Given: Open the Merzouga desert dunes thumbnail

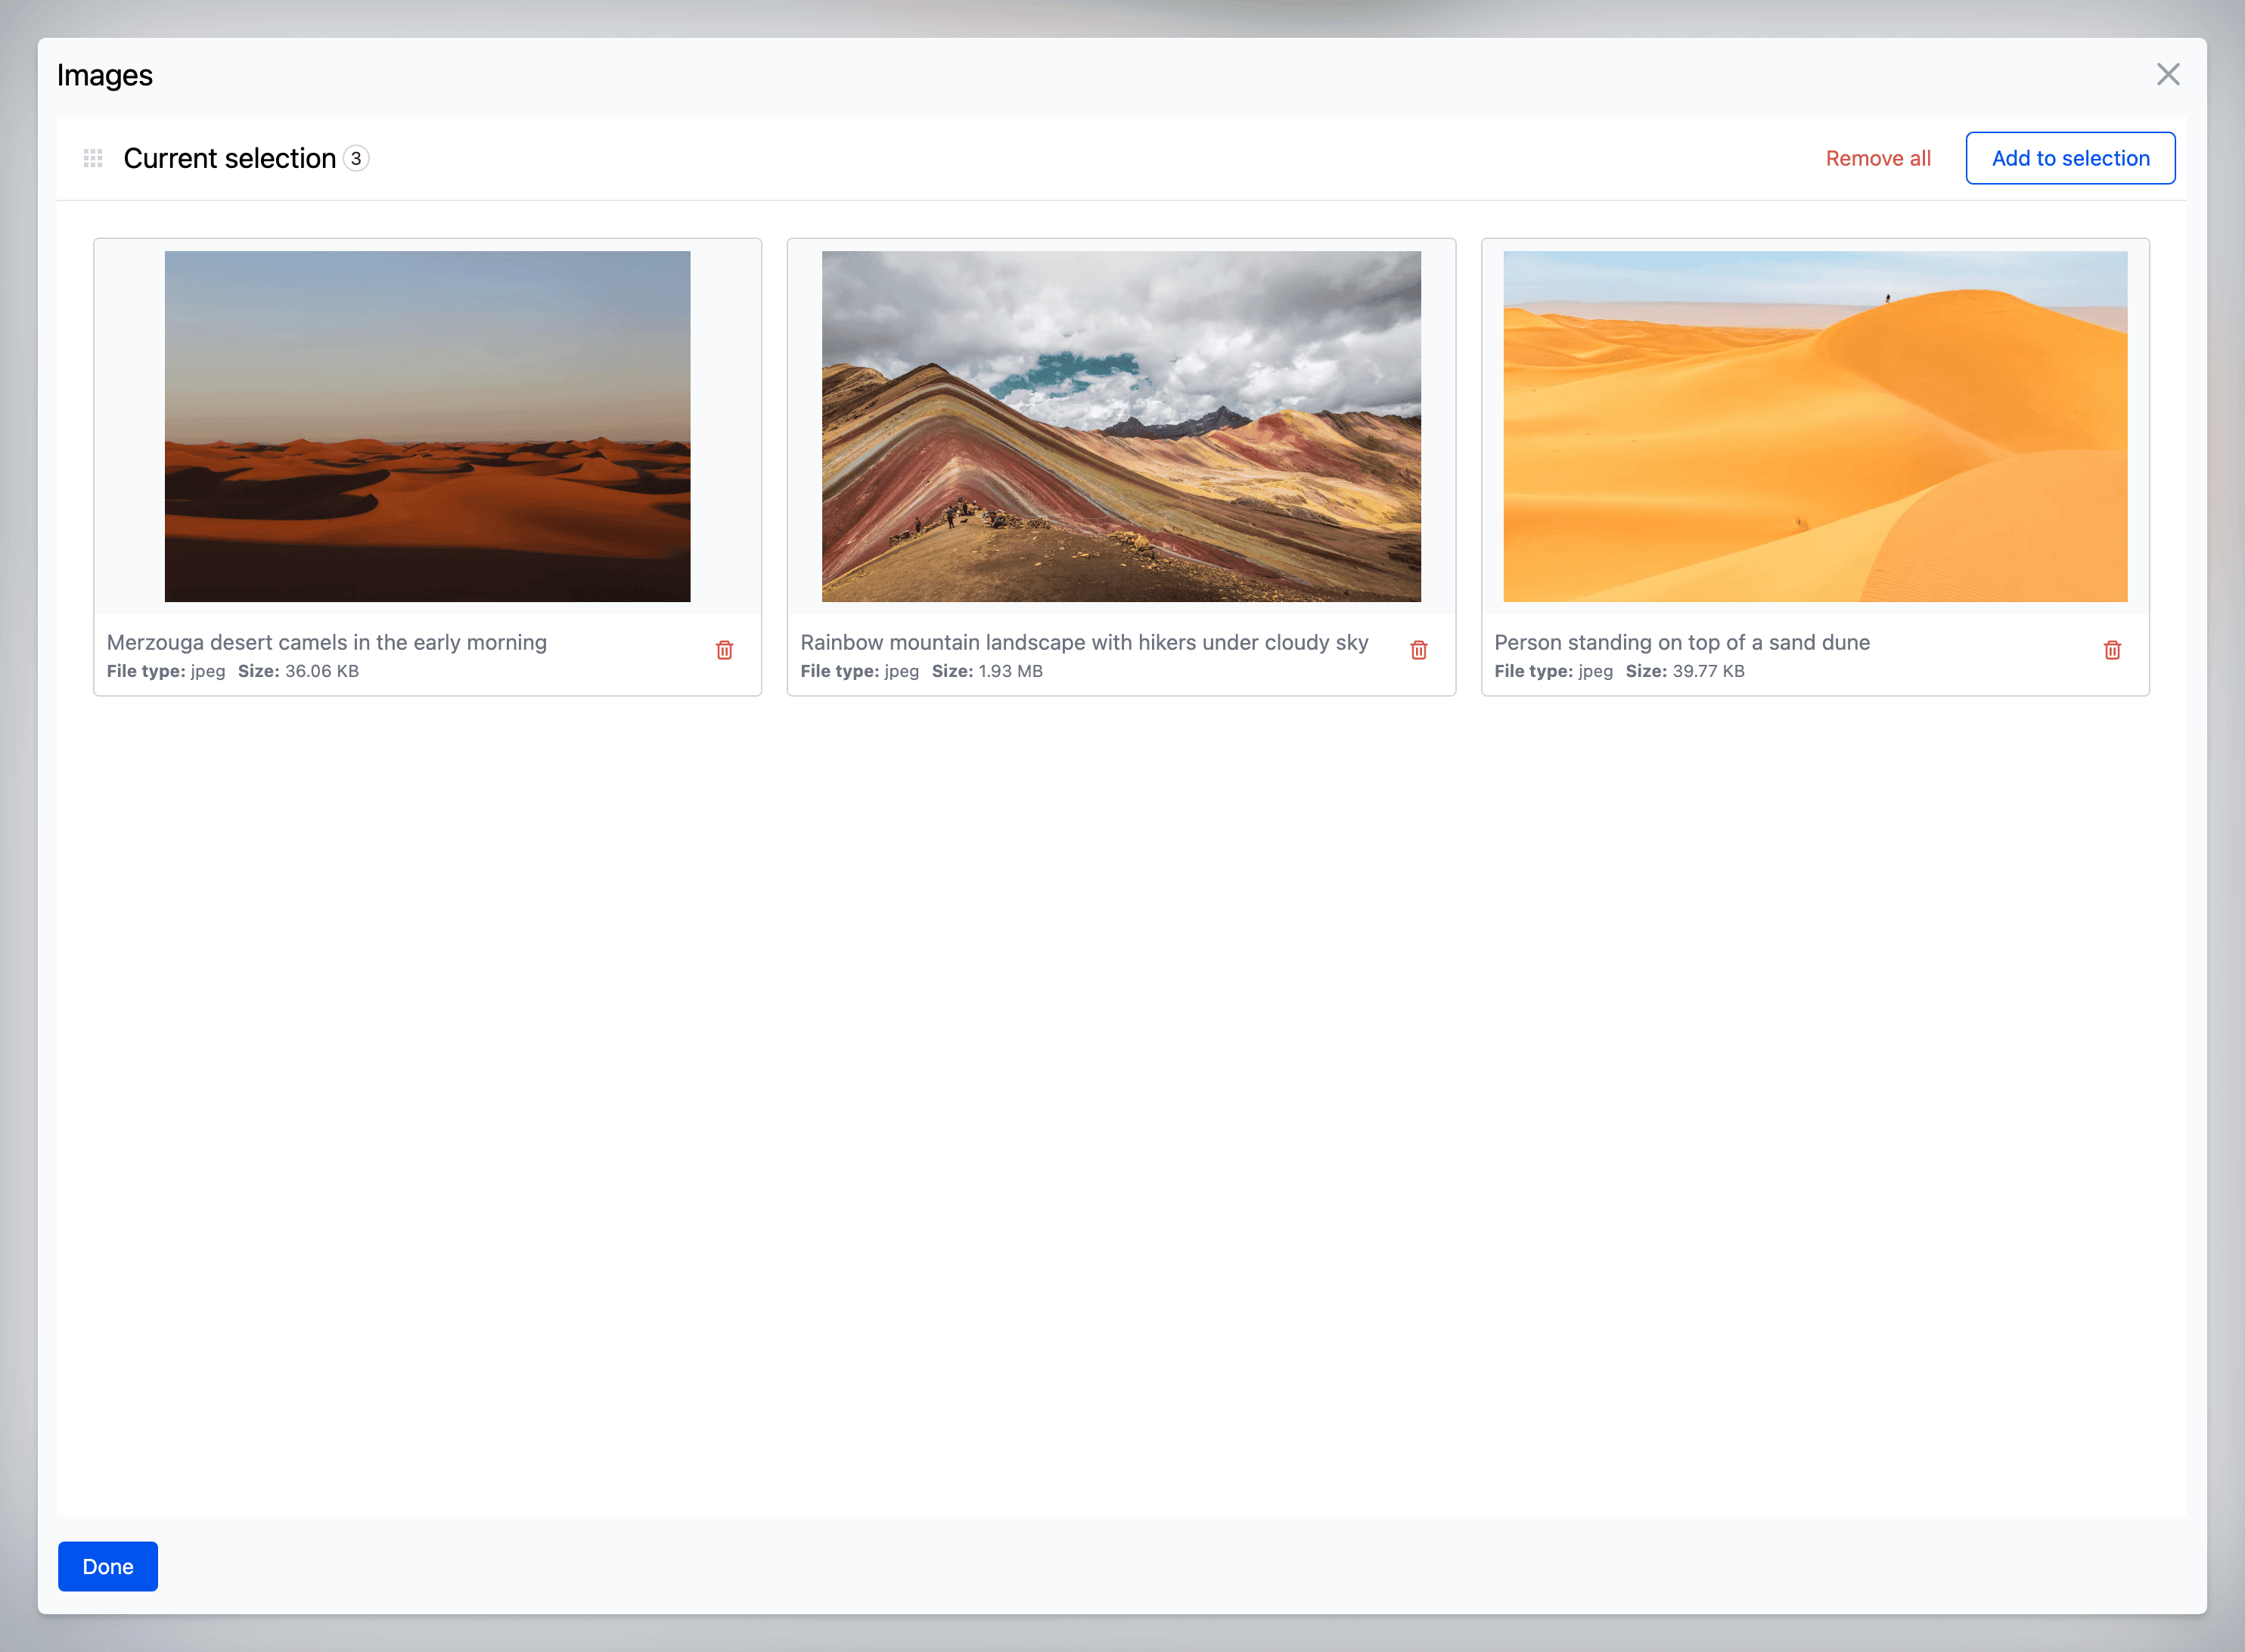Looking at the screenshot, I should (428, 426).
